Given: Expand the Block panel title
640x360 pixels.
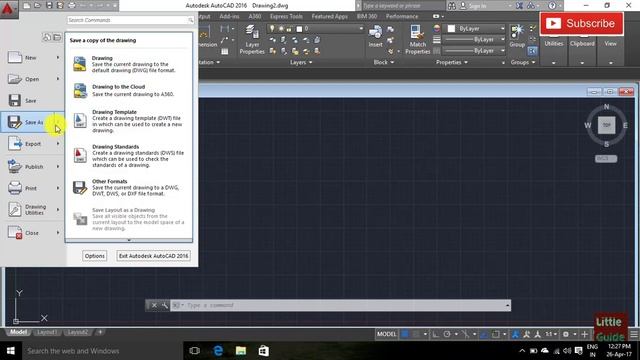Looking at the screenshot, I should (x=384, y=62).
